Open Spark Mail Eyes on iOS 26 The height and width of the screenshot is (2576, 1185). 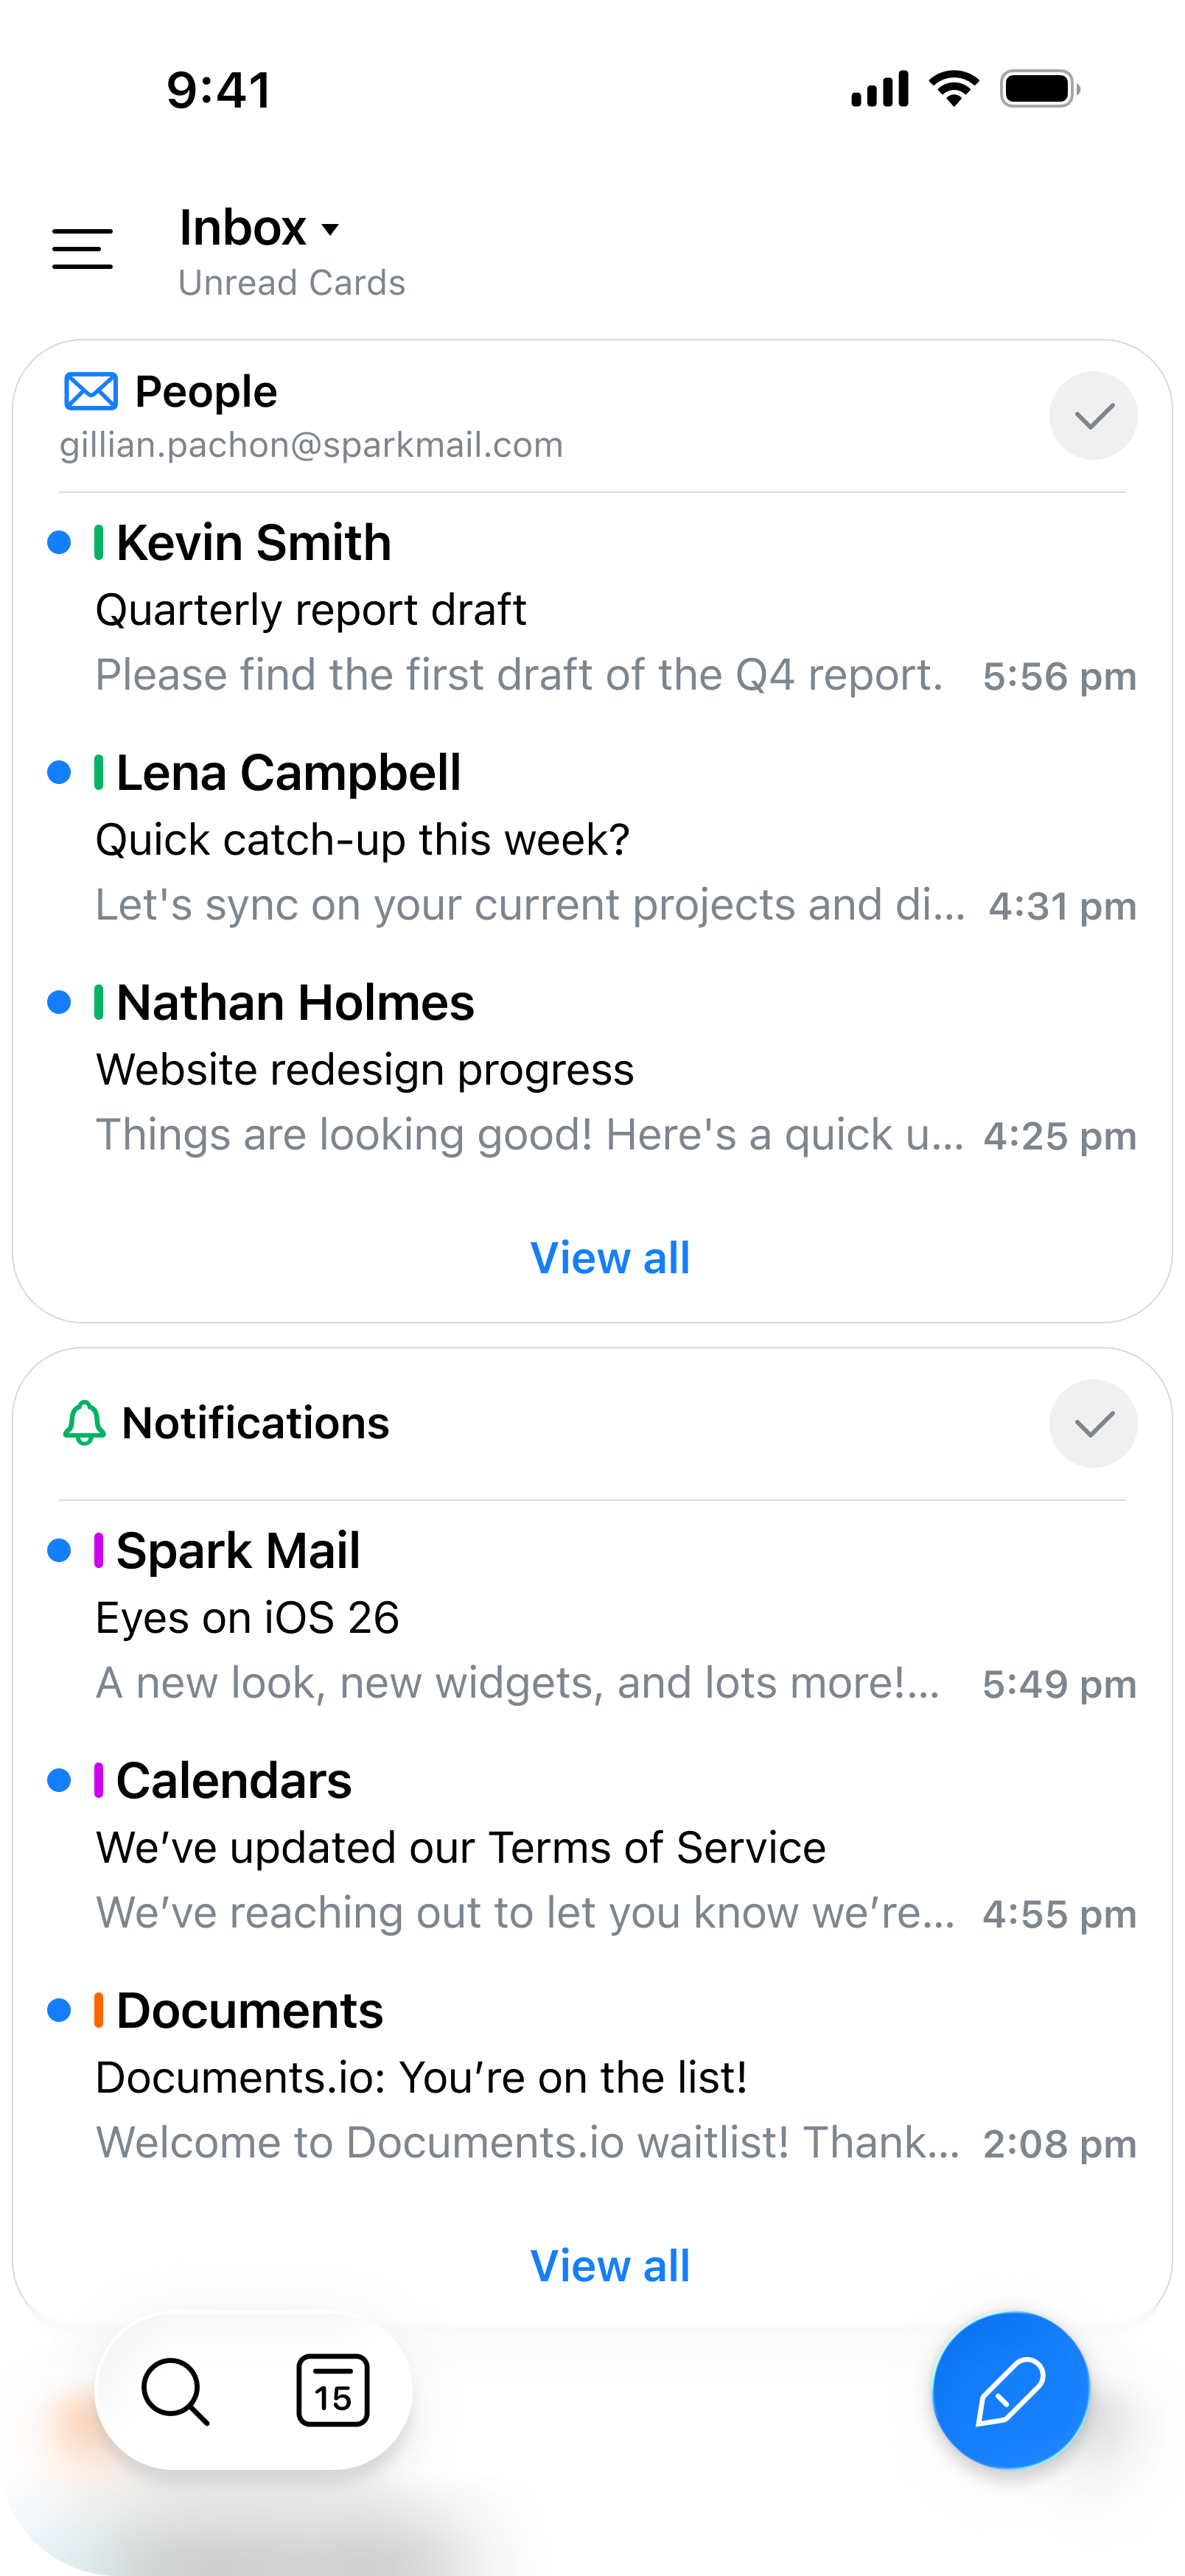pyautogui.click(x=592, y=1617)
